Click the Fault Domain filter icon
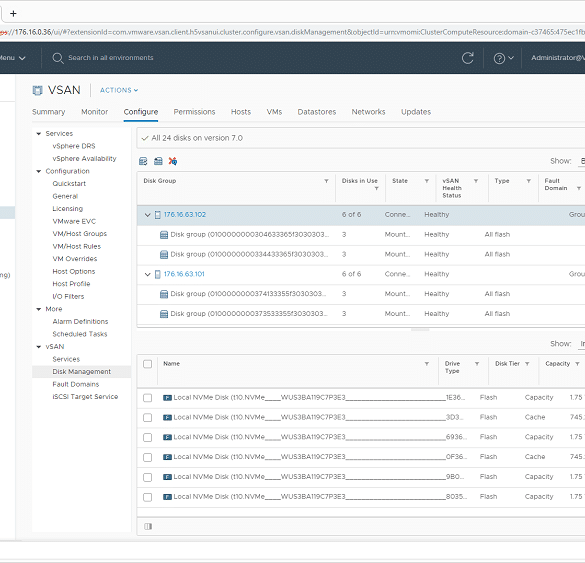The image size is (585, 563). (x=579, y=188)
